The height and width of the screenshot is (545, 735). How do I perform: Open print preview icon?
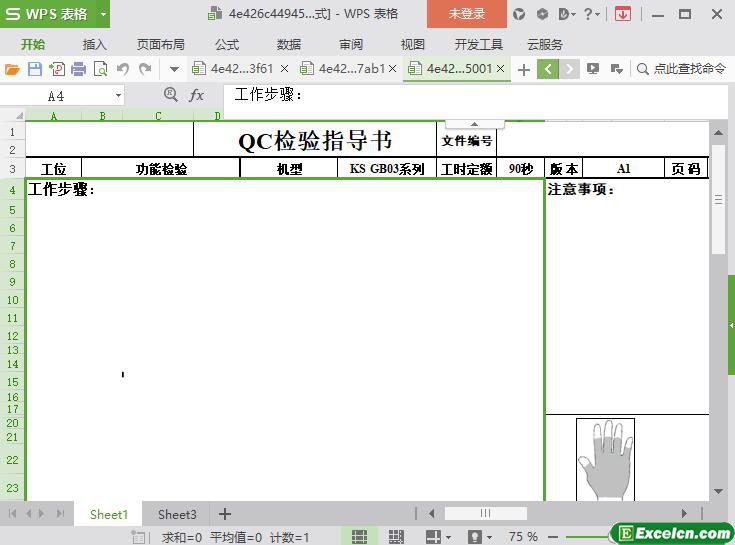coord(100,69)
